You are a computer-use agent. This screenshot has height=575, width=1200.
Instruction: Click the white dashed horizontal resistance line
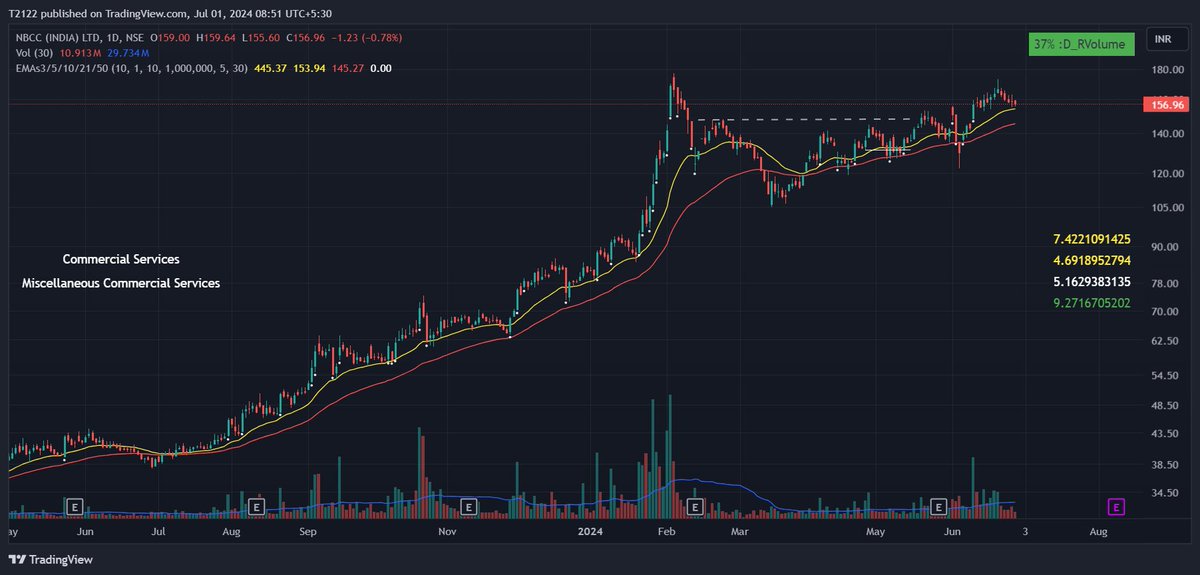[x=803, y=119]
